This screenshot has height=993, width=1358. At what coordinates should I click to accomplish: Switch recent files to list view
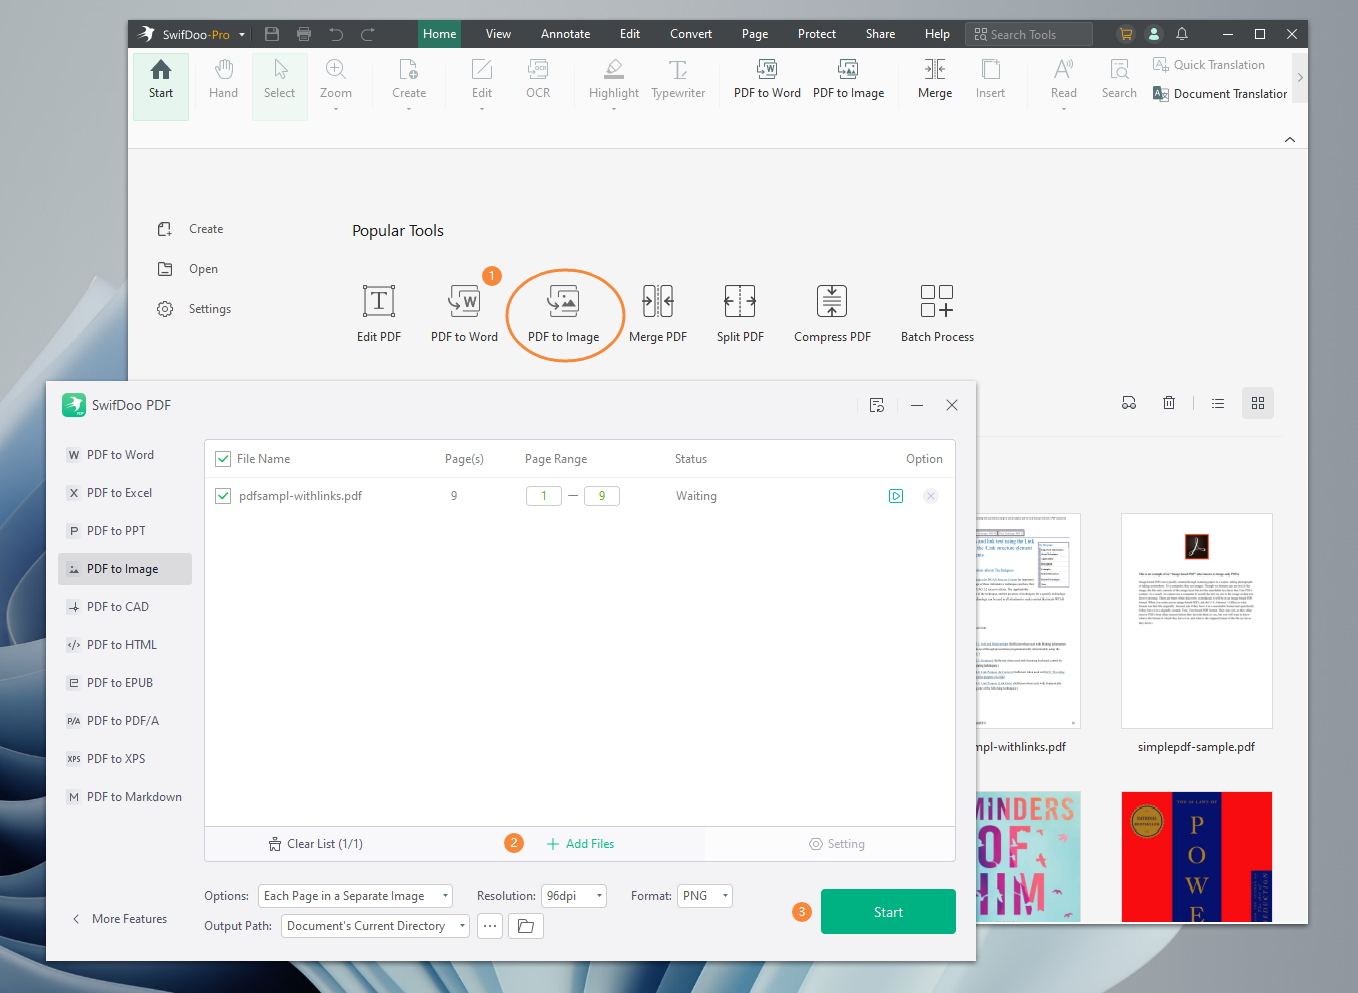[x=1218, y=403]
